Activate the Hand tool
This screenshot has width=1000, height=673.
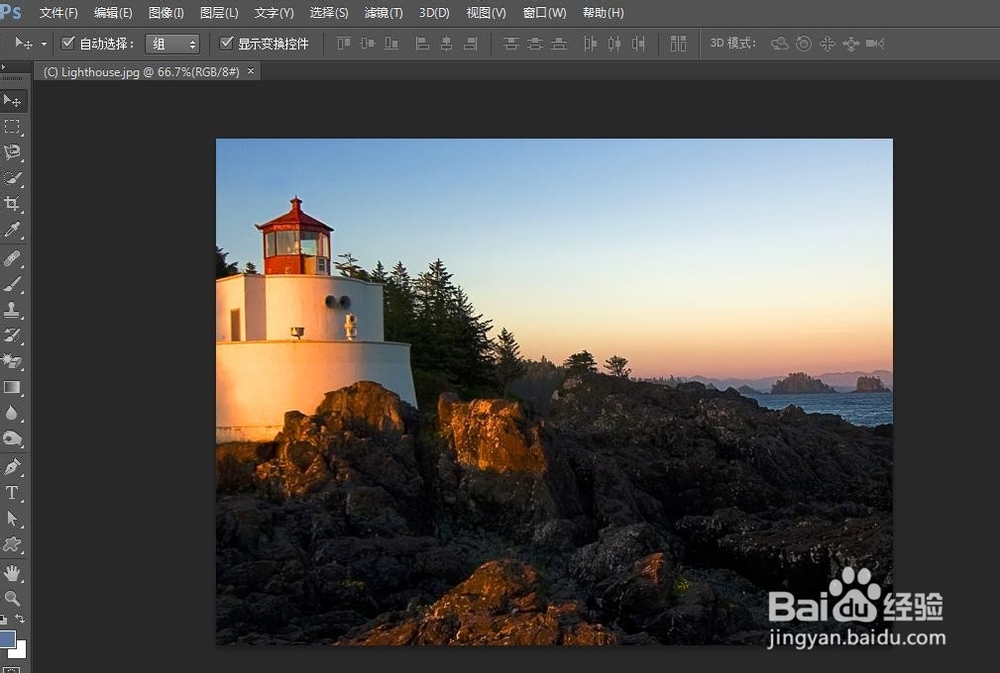[12, 573]
